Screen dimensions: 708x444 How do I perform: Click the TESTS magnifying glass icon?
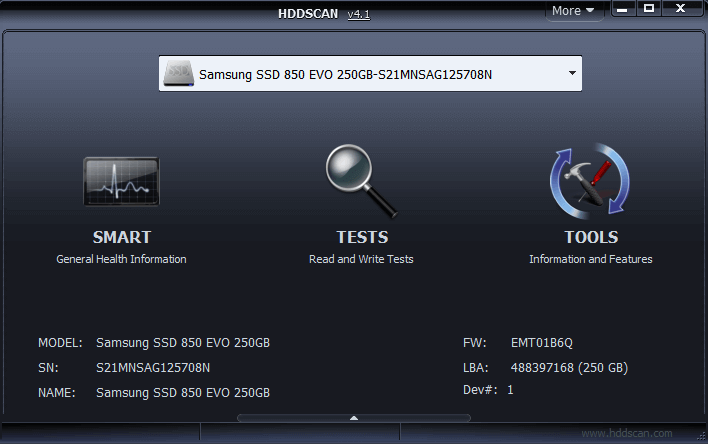[361, 181]
